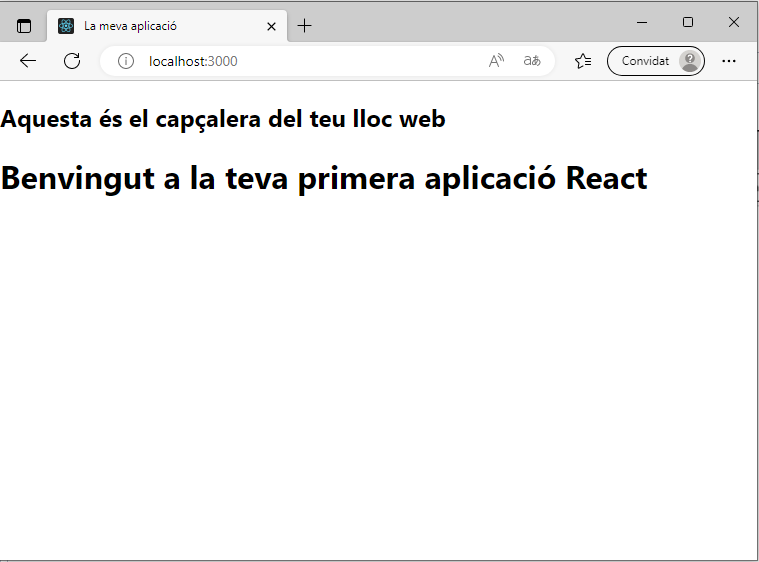
Task: Click the Convidat profile button
Action: tap(645, 61)
